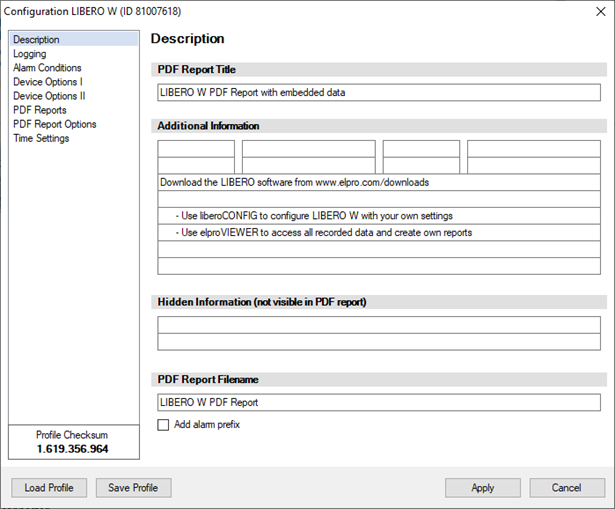The height and width of the screenshot is (509, 615).
Task: Open the Logging settings page
Action: [x=30, y=54]
